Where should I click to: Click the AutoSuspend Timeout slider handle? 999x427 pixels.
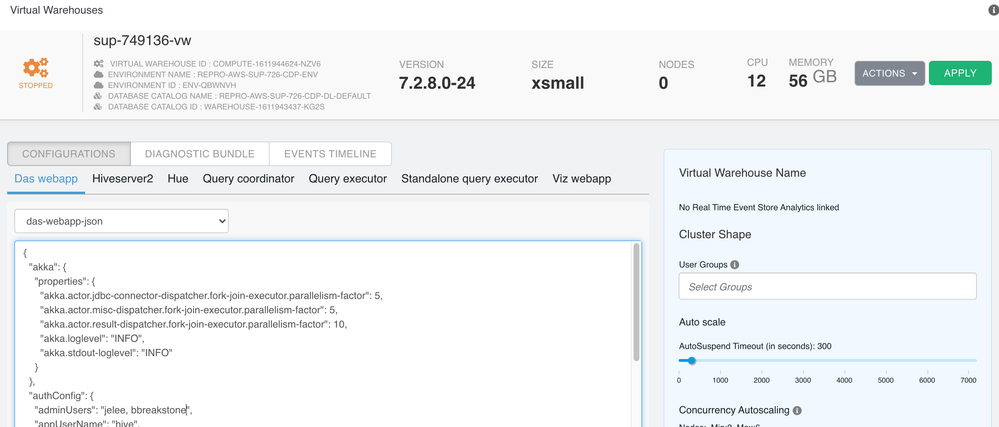click(x=691, y=361)
